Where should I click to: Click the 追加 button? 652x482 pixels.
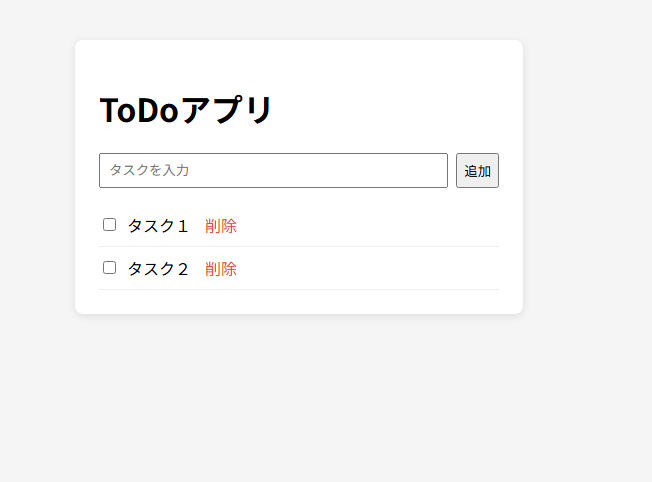tap(477, 171)
